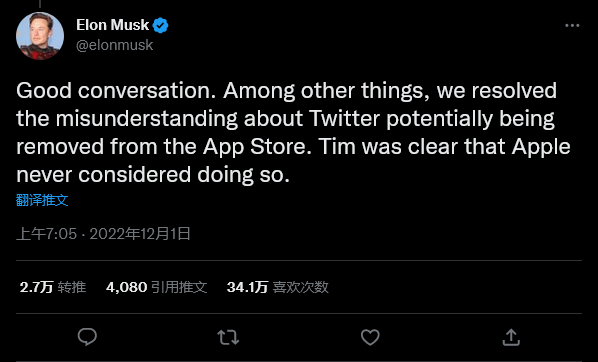
Task: View the 2.7万 retweet count
Action: click(x=36, y=287)
